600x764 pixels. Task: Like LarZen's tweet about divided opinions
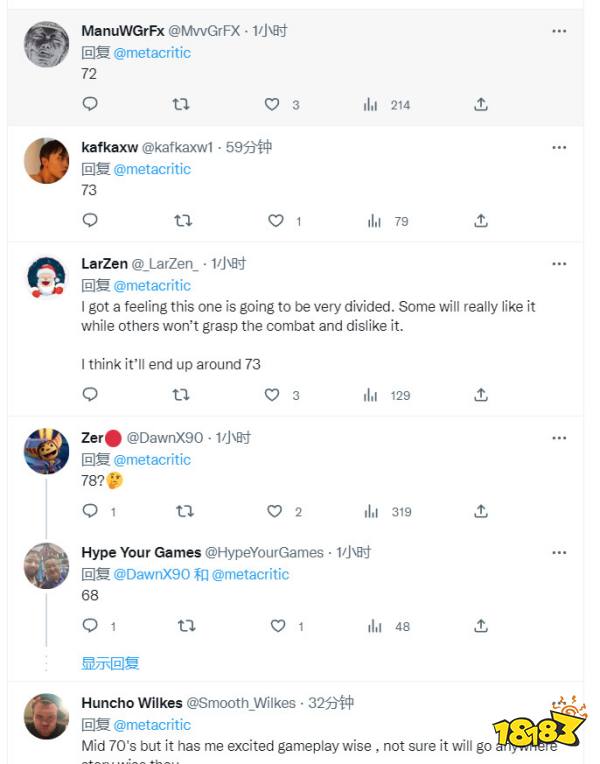click(x=272, y=395)
